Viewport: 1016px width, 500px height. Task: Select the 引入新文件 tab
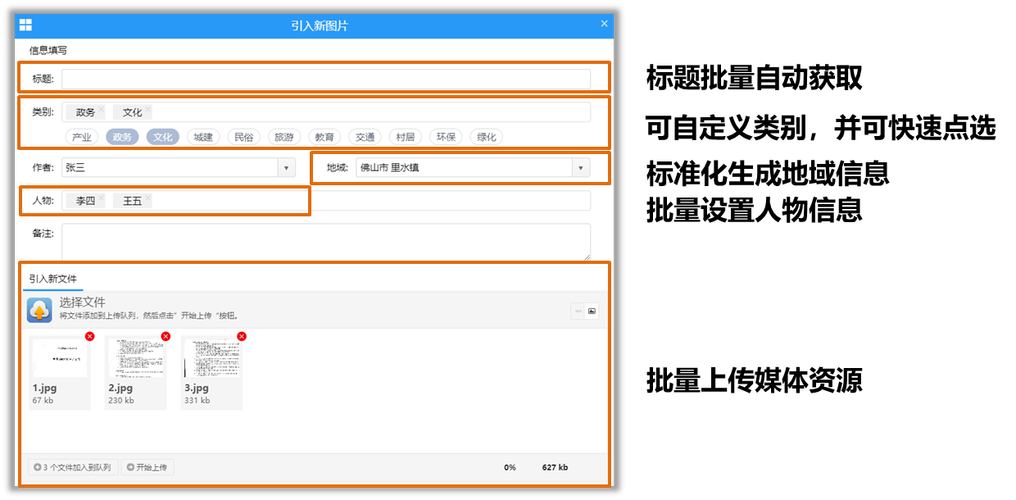click(53, 279)
